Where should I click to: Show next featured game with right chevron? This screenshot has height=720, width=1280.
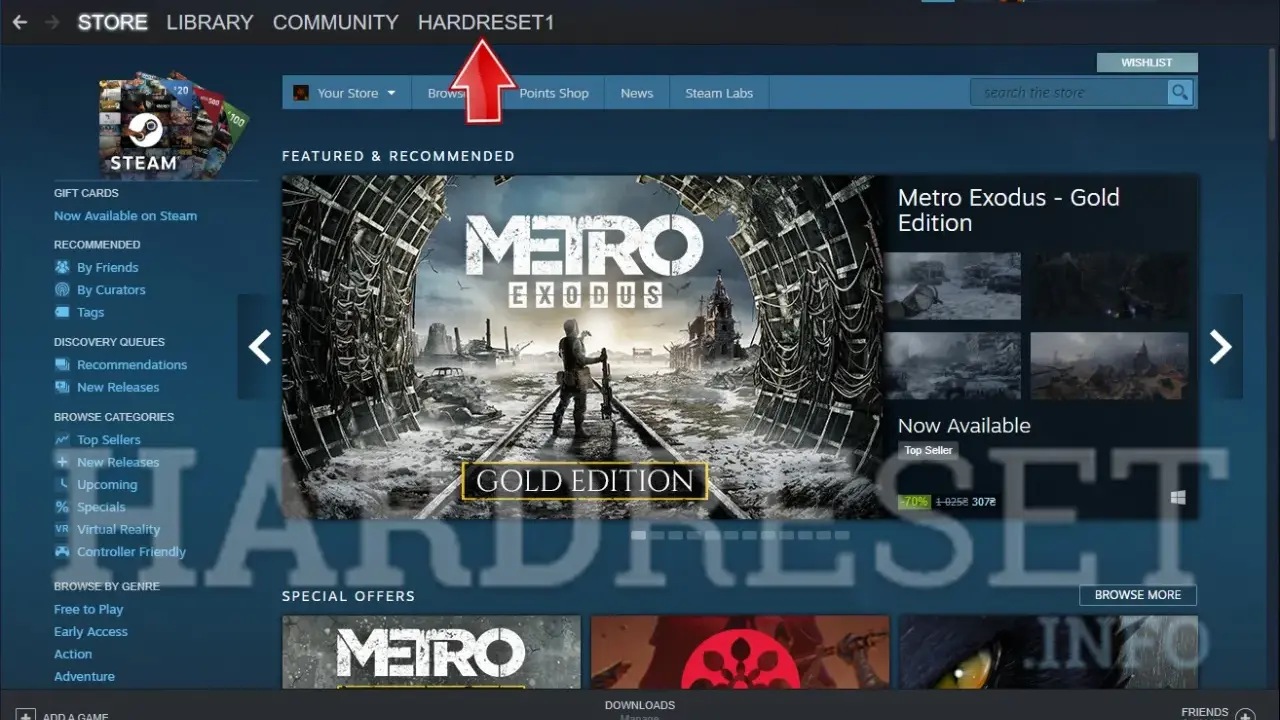tap(1220, 347)
